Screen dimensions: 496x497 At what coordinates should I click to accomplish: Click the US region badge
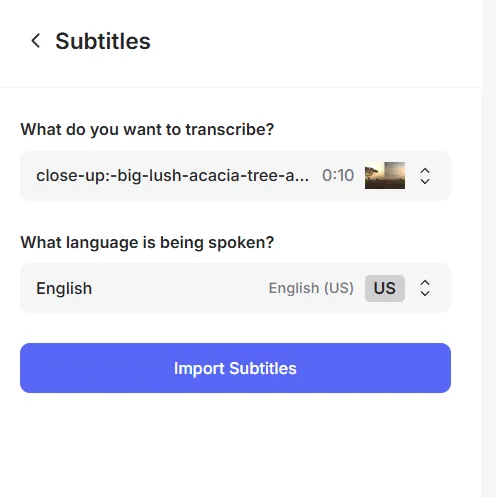point(385,288)
